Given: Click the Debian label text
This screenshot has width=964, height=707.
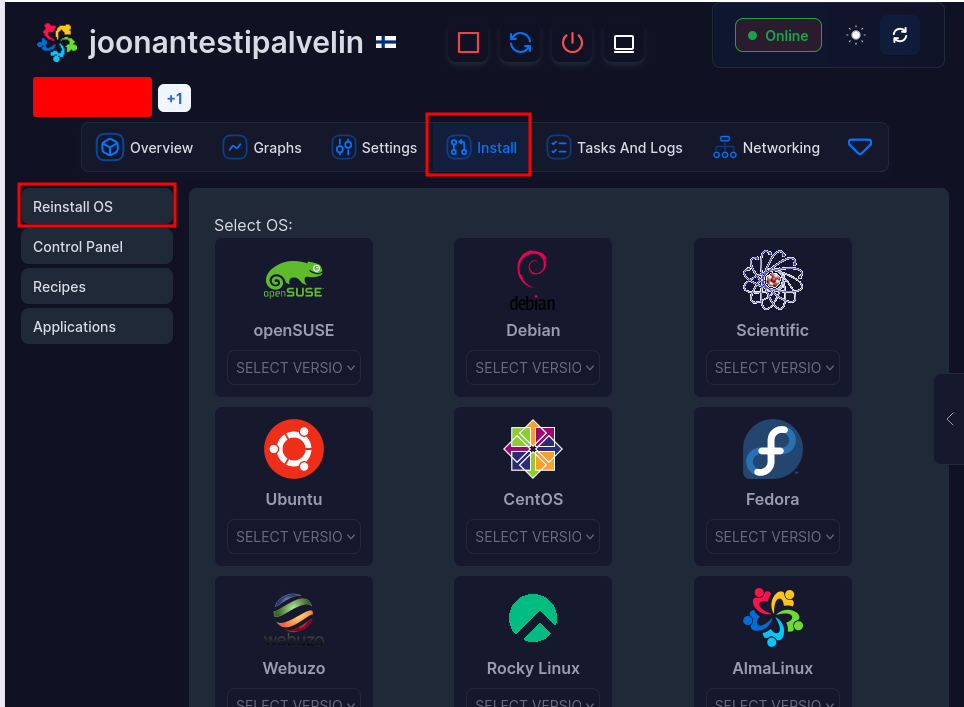Looking at the screenshot, I should point(532,330).
